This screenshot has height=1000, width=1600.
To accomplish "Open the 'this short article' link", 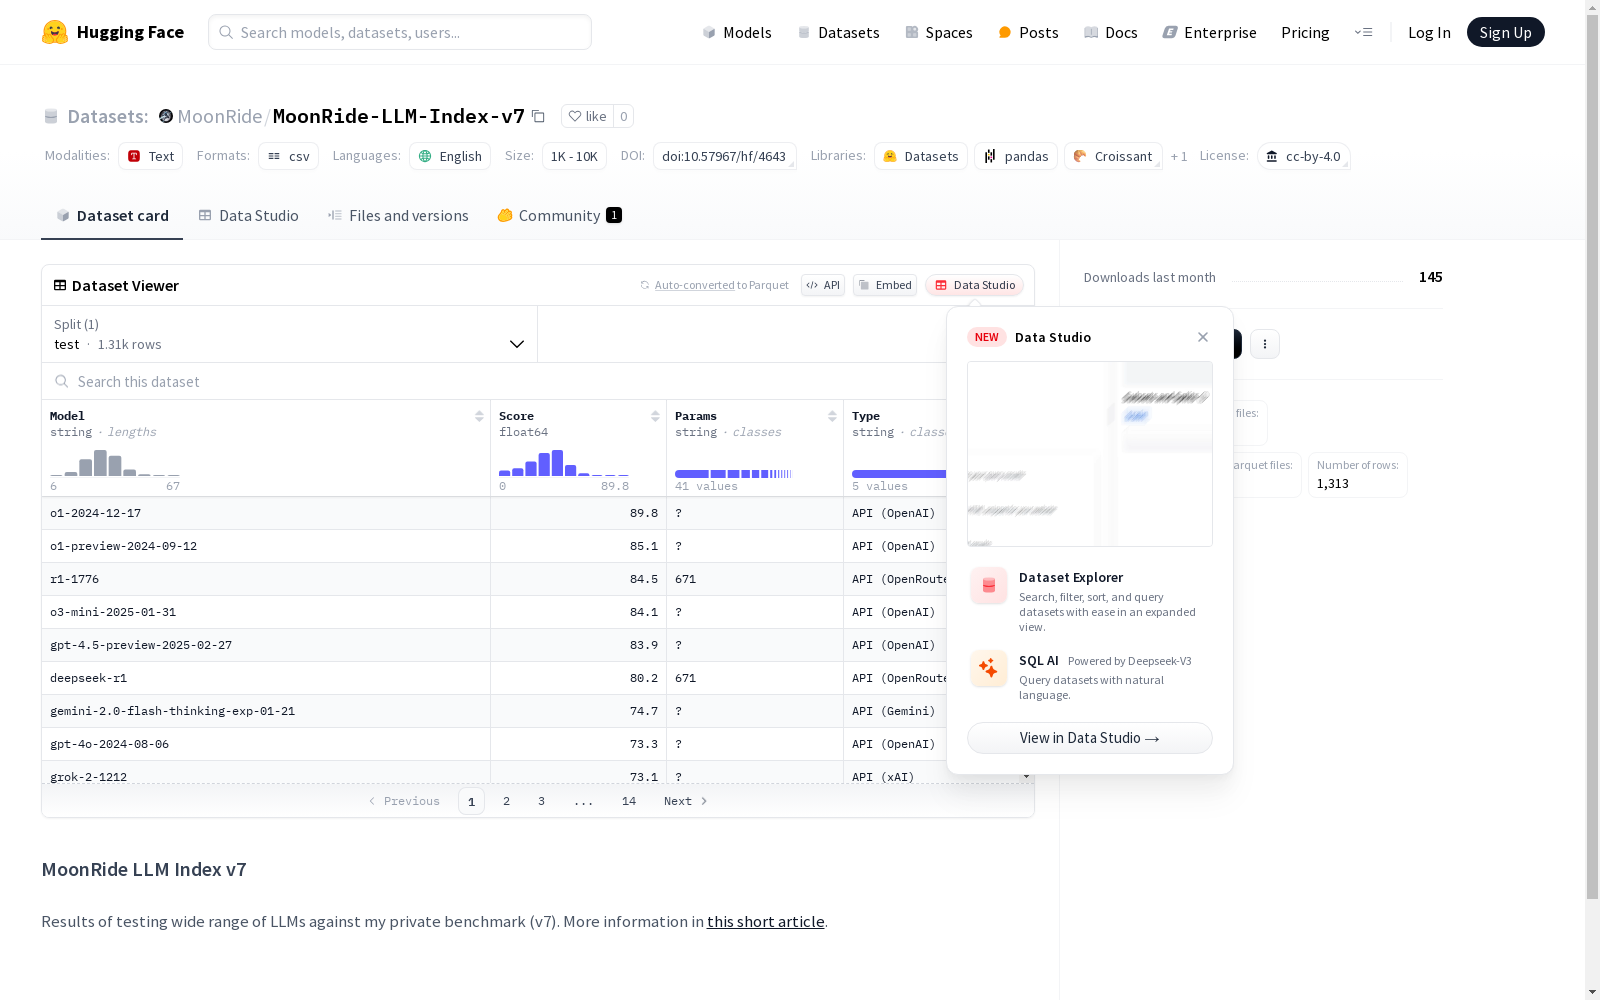I will pos(765,922).
